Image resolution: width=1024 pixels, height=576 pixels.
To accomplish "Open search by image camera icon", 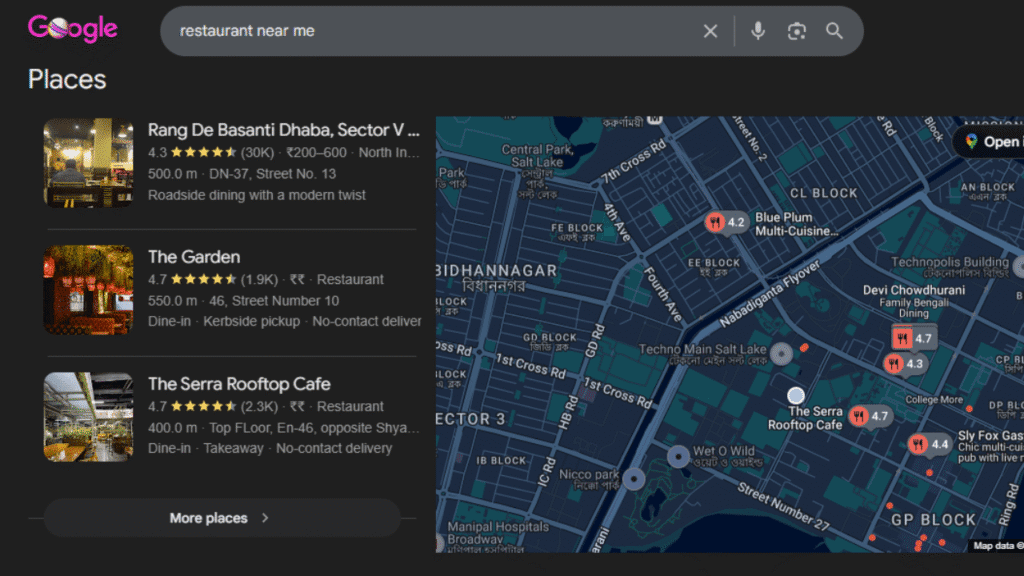I will tap(796, 31).
